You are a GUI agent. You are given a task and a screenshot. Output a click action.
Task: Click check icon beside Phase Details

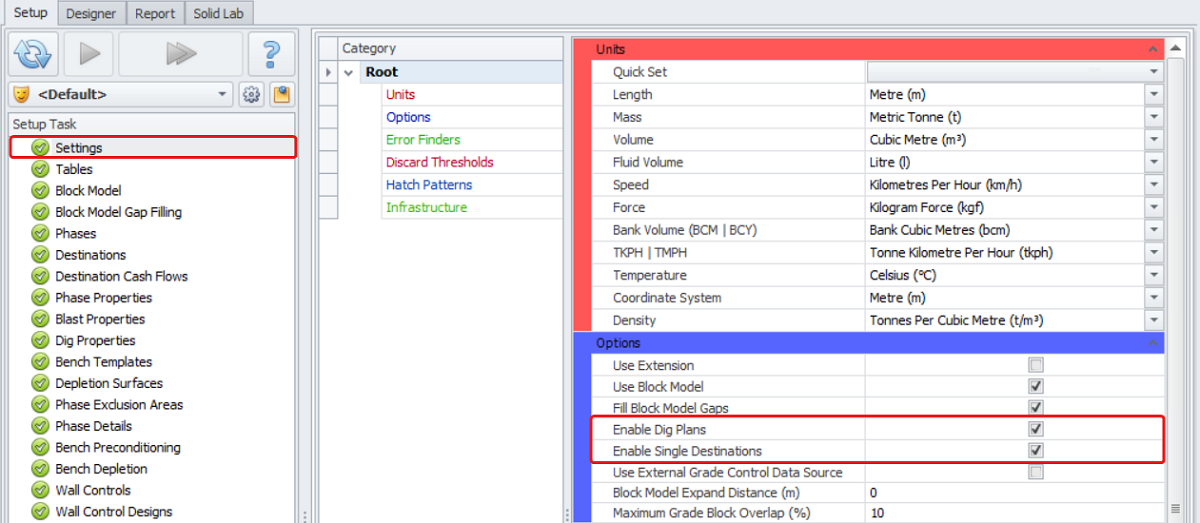(x=40, y=426)
